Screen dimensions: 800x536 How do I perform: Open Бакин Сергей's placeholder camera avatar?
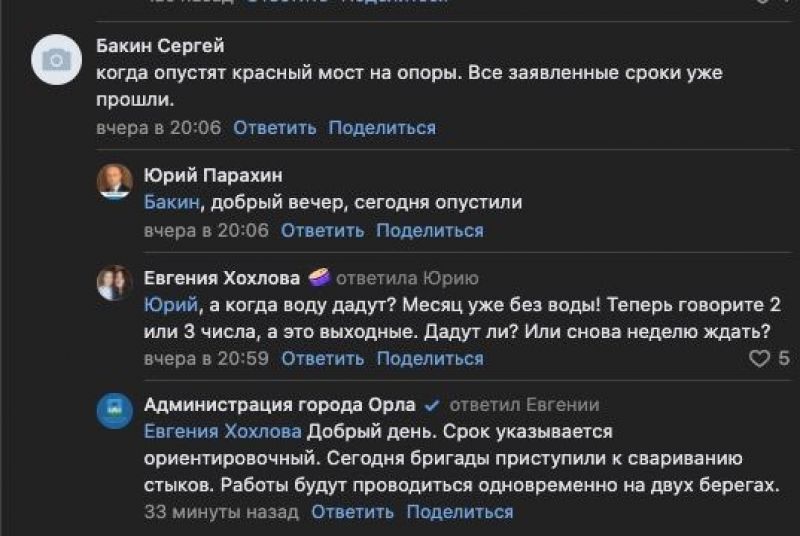[x=57, y=60]
